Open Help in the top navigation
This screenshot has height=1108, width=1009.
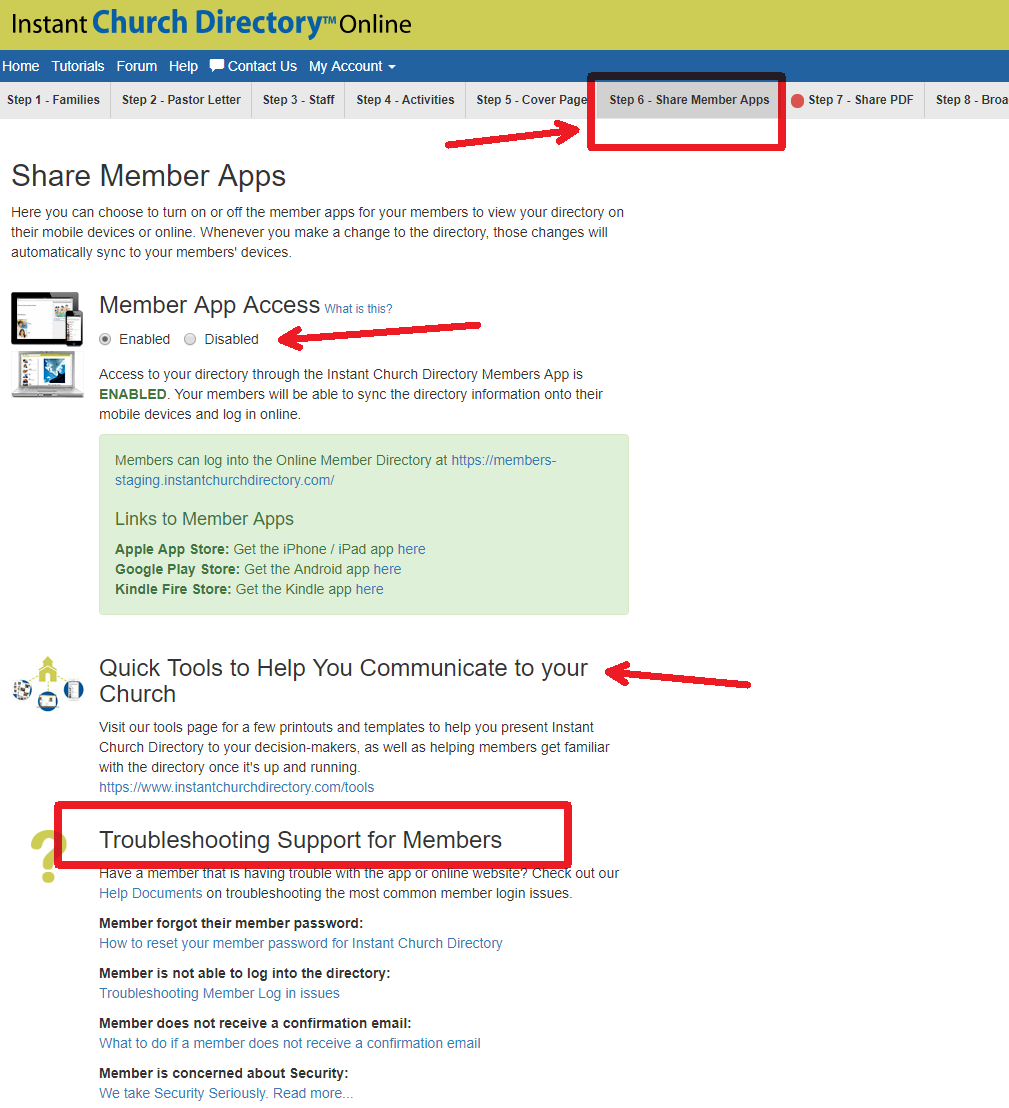(183, 66)
